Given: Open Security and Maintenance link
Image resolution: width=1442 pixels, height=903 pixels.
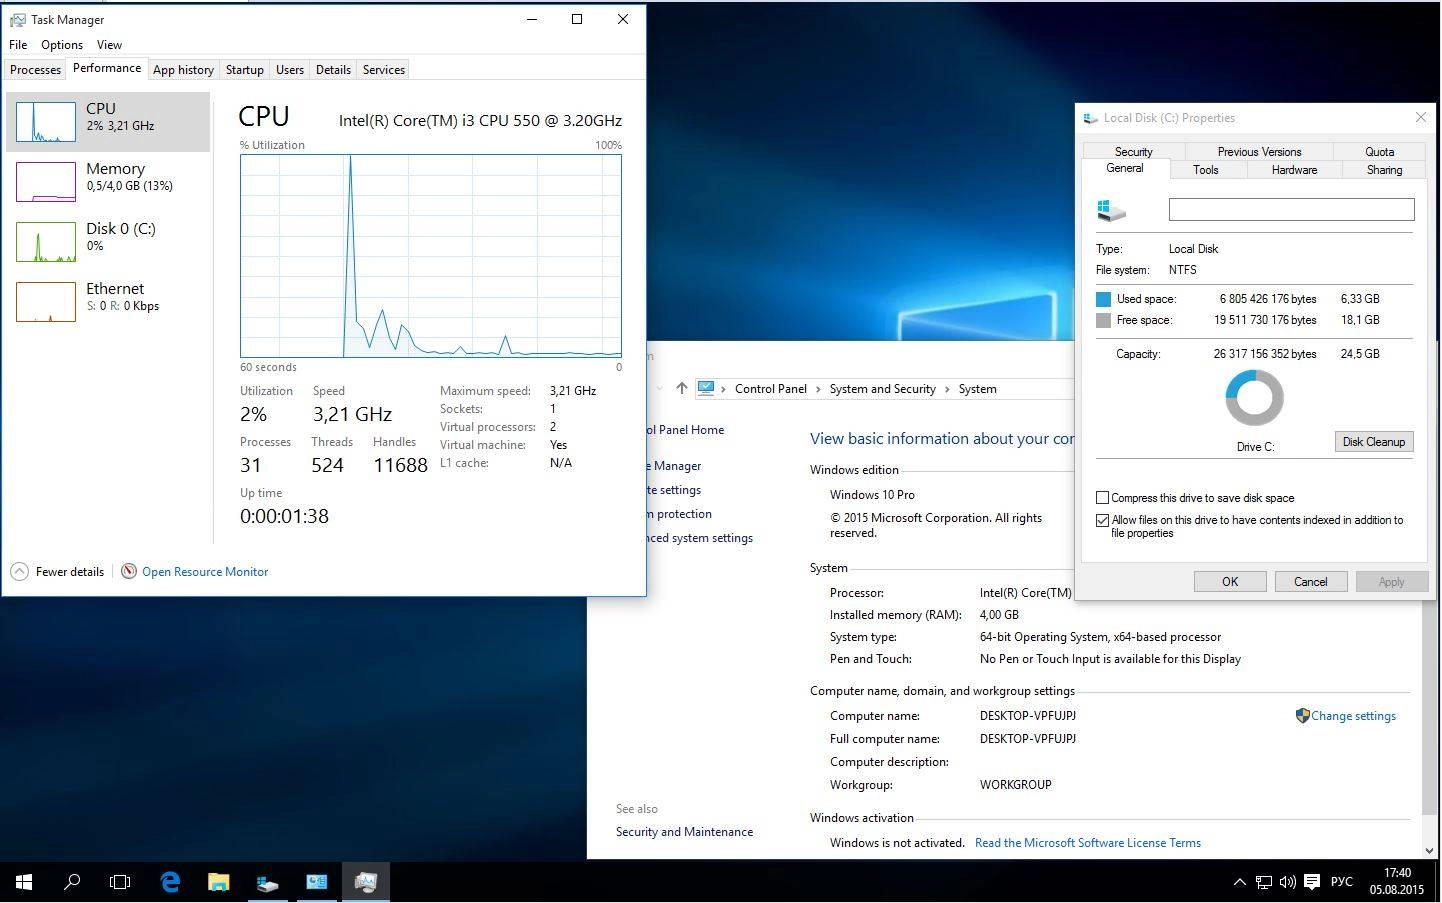Looking at the screenshot, I should [x=684, y=832].
